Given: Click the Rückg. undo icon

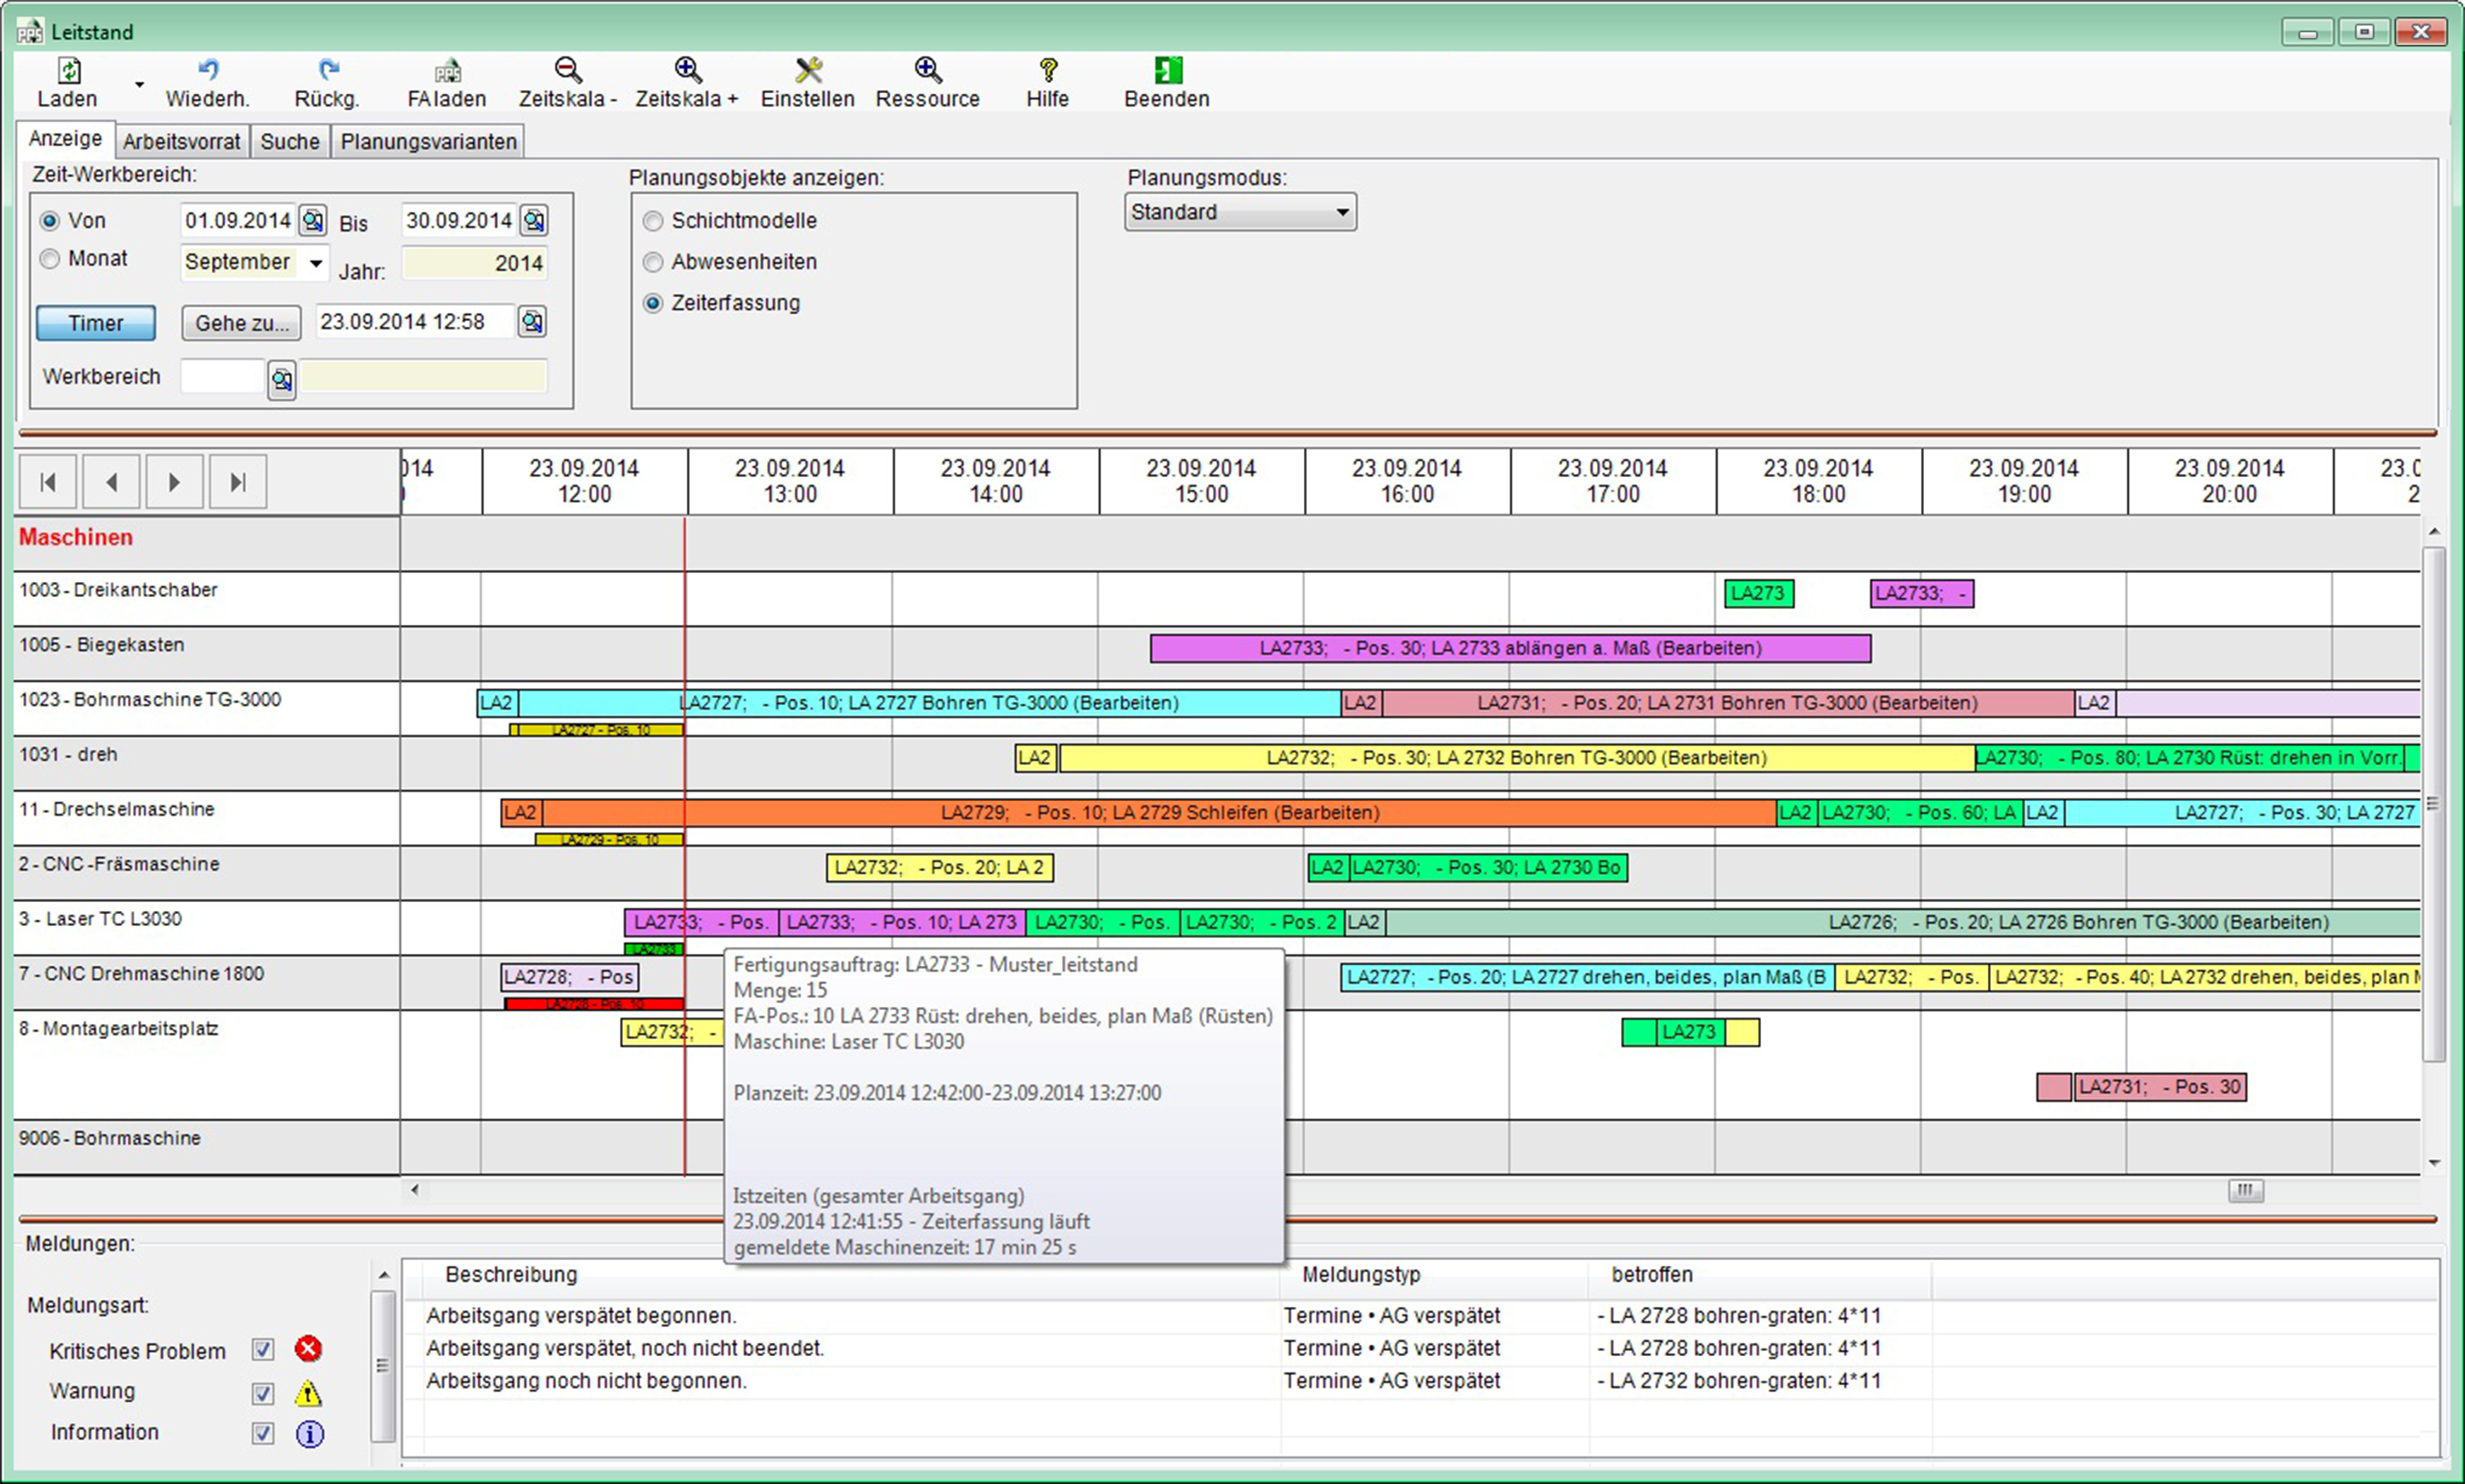Looking at the screenshot, I should tap(328, 70).
